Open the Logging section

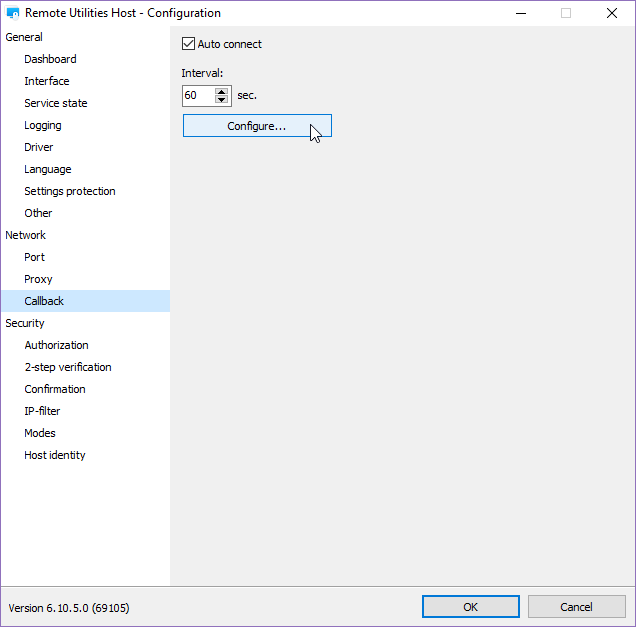coord(43,125)
